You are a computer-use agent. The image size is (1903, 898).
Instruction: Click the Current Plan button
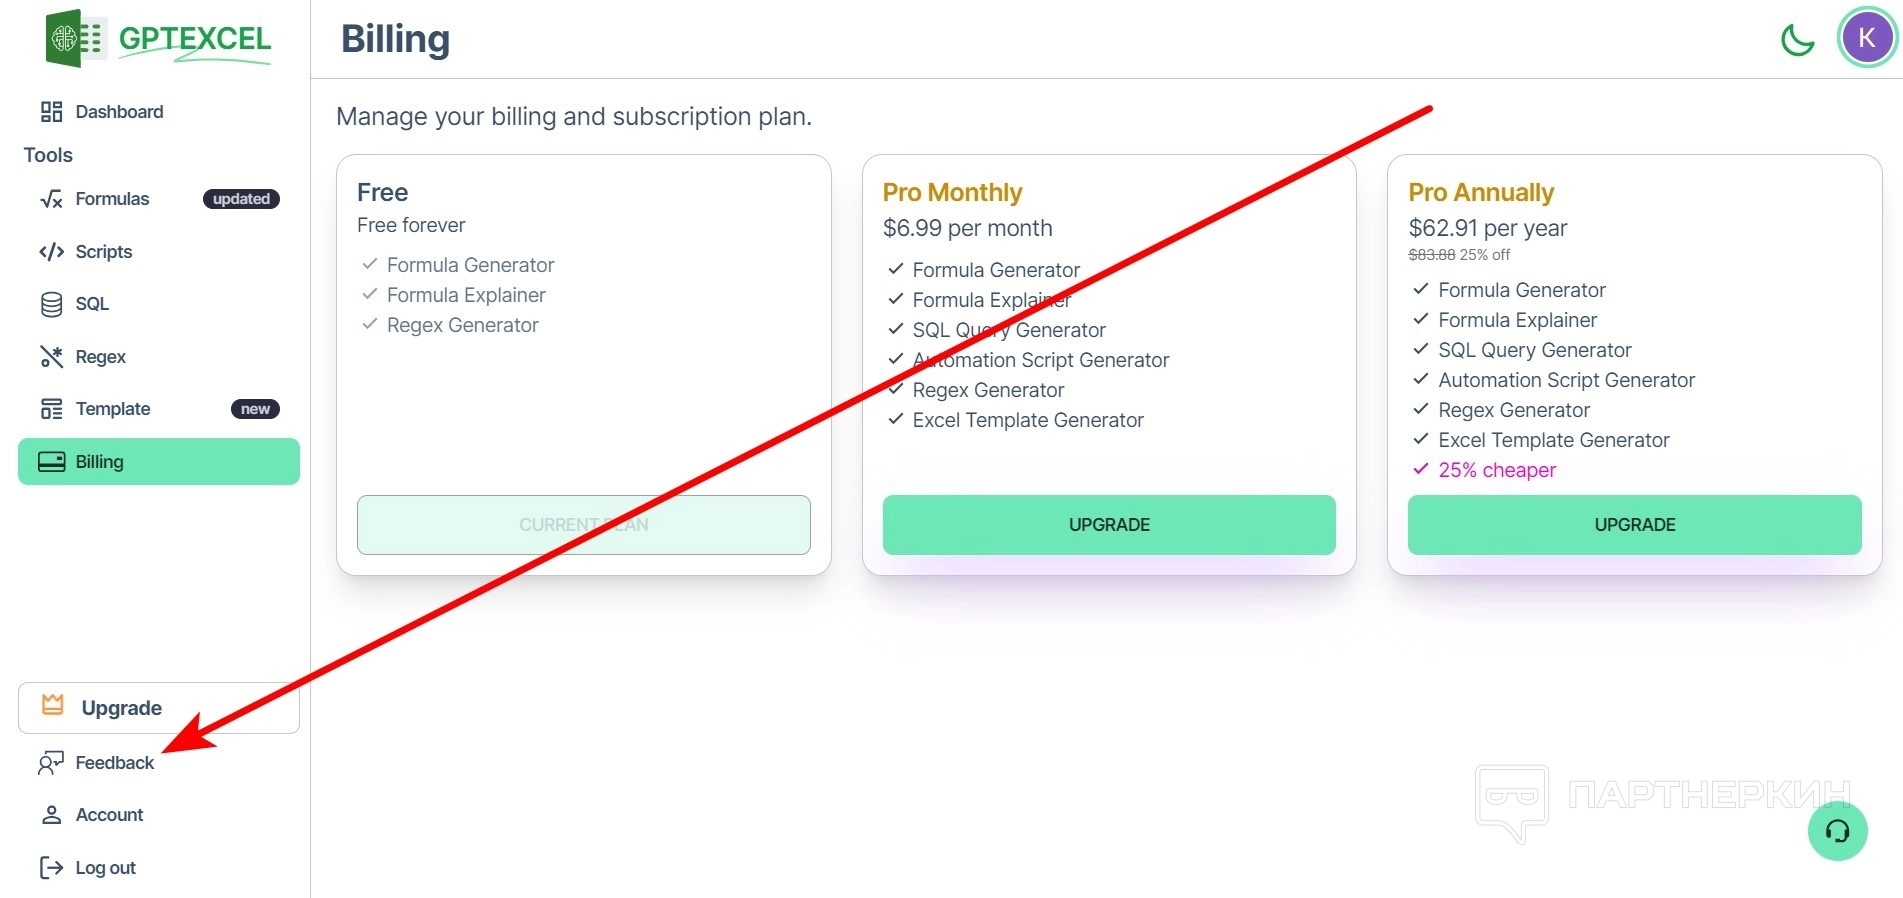[x=583, y=525]
